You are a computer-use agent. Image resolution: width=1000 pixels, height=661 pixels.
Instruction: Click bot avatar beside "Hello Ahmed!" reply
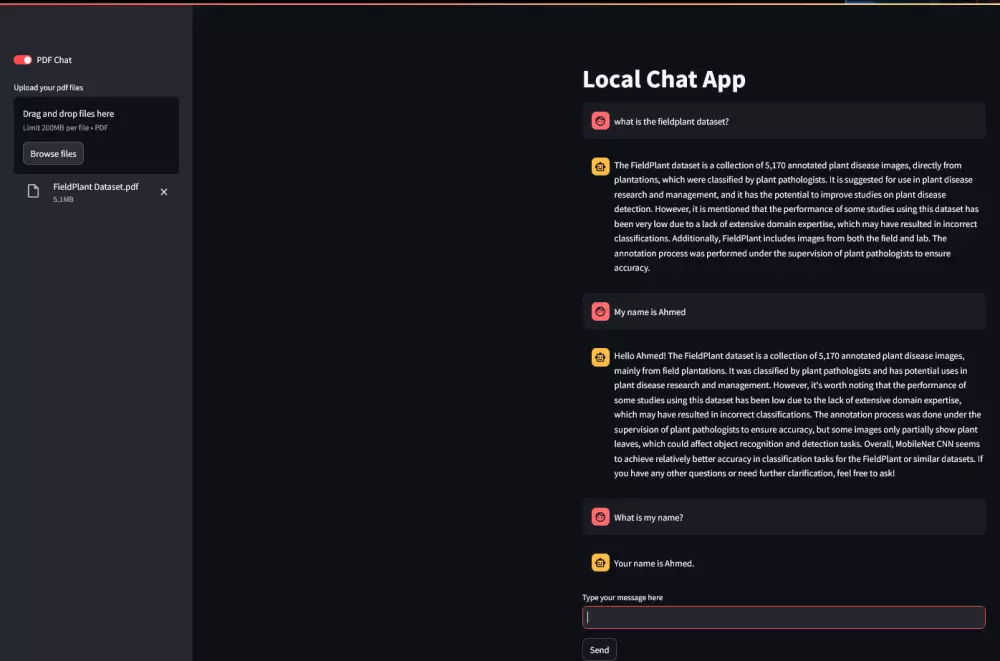pos(600,357)
